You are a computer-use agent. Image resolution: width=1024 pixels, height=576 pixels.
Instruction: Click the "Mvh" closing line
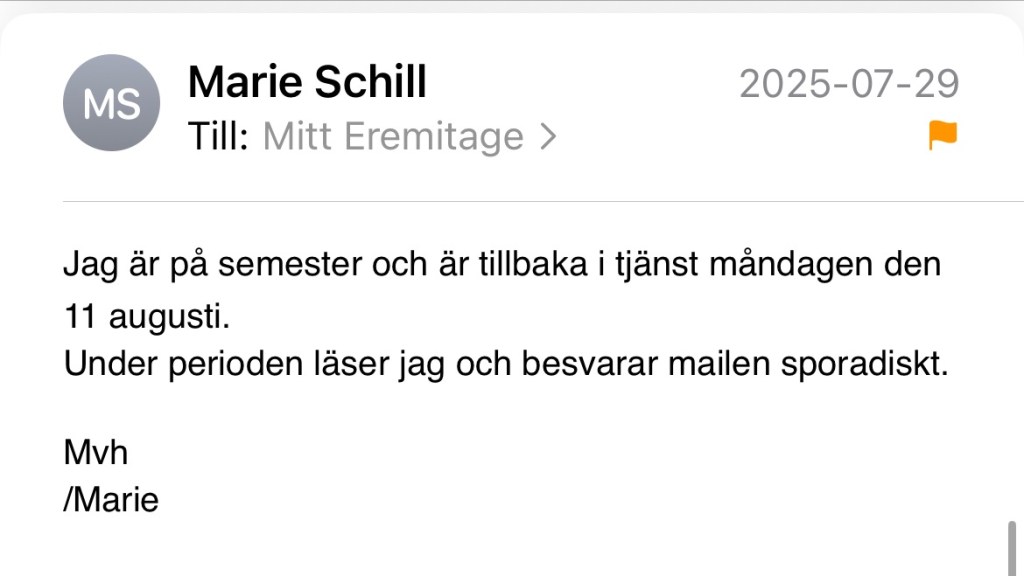(x=96, y=452)
